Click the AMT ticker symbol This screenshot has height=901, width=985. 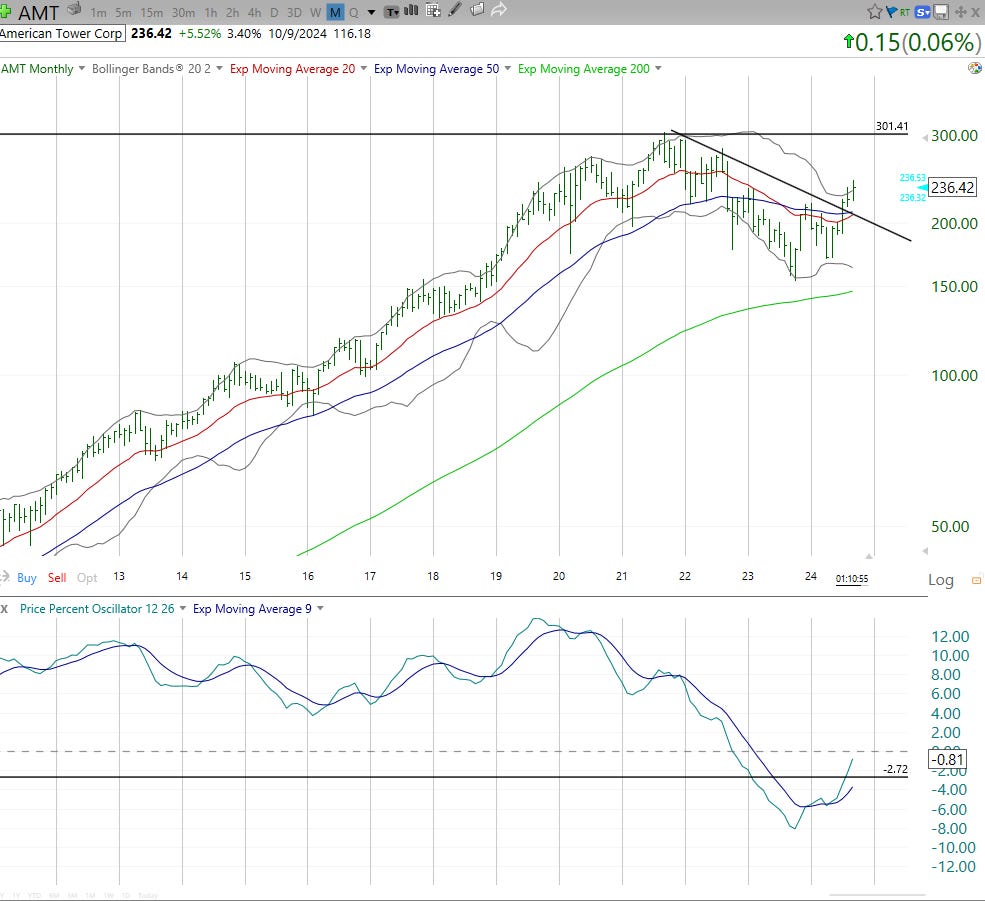click(x=38, y=13)
